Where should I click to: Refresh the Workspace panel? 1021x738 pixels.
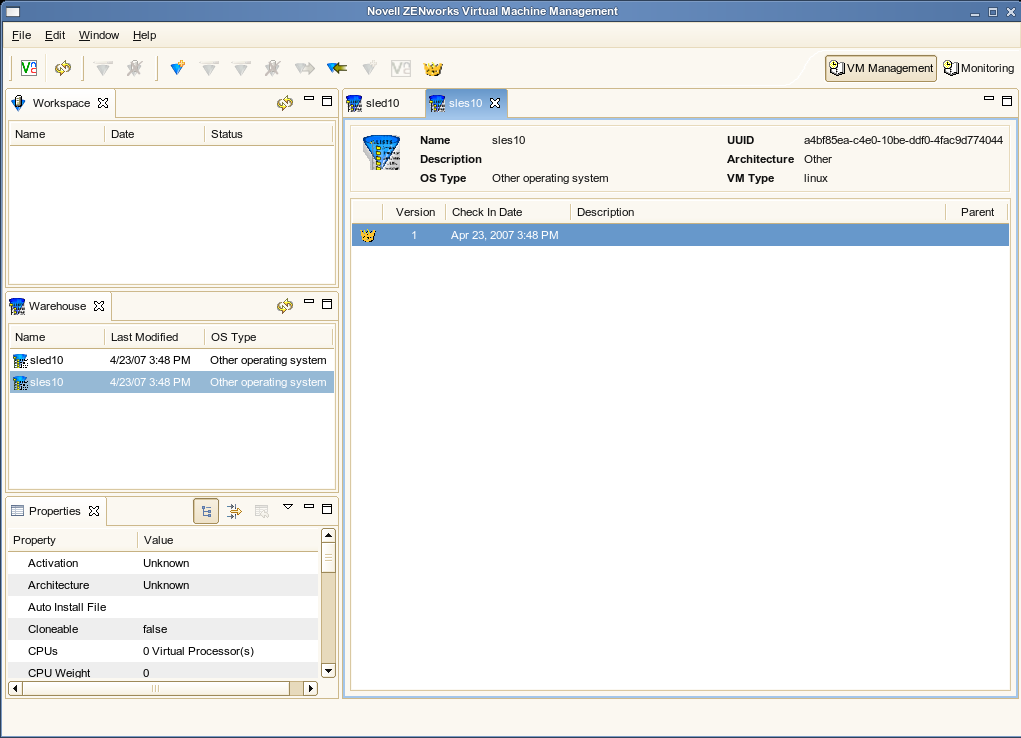pos(285,103)
